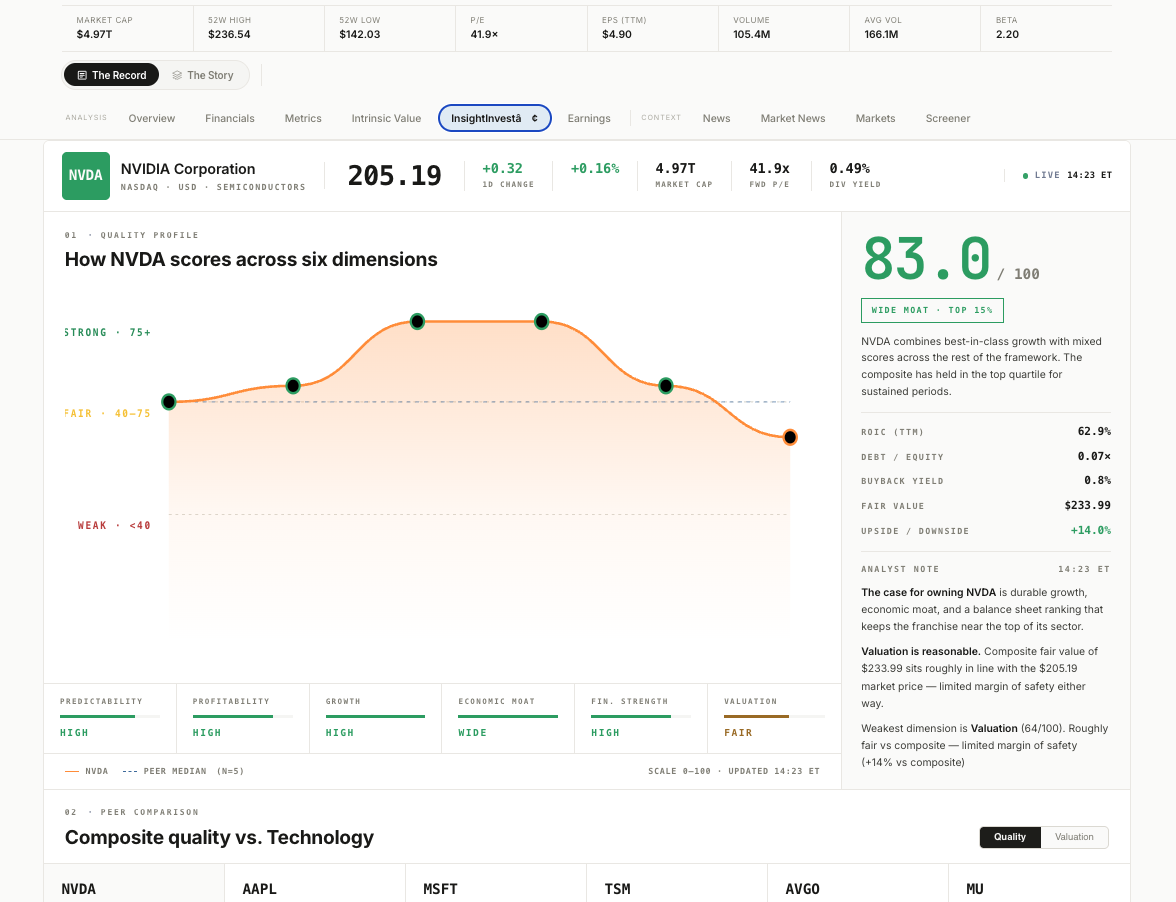The width and height of the screenshot is (1176, 902).
Task: Click the MU peer comparison card
Action: point(1040,883)
